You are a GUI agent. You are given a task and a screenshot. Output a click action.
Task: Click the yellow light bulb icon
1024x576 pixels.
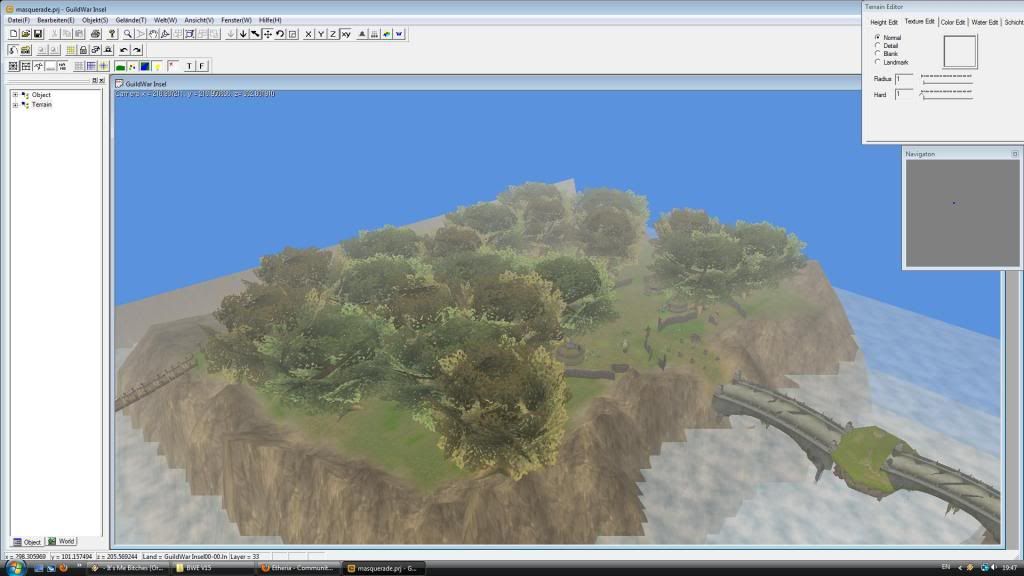(x=157, y=66)
